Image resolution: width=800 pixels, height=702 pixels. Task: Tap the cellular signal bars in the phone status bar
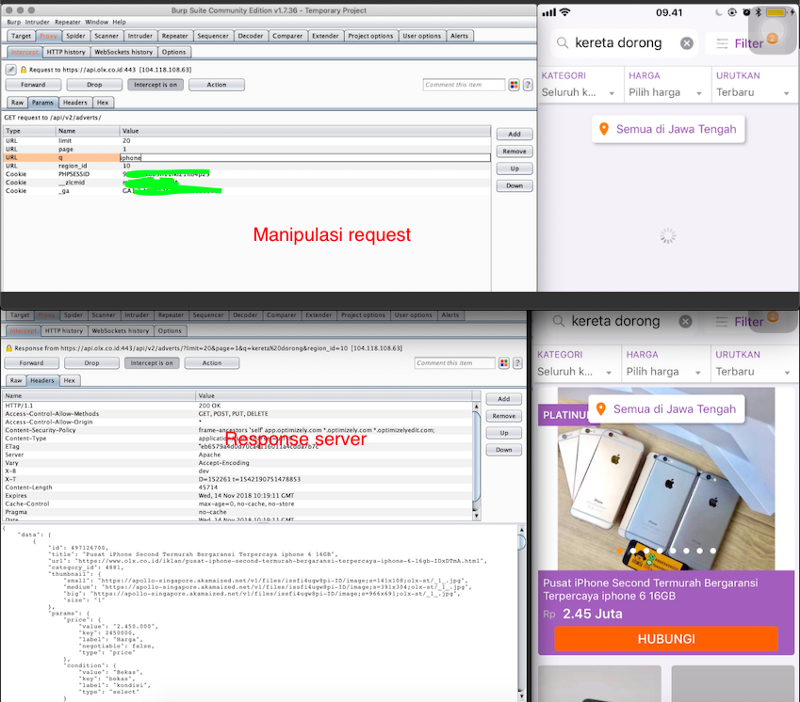click(549, 12)
